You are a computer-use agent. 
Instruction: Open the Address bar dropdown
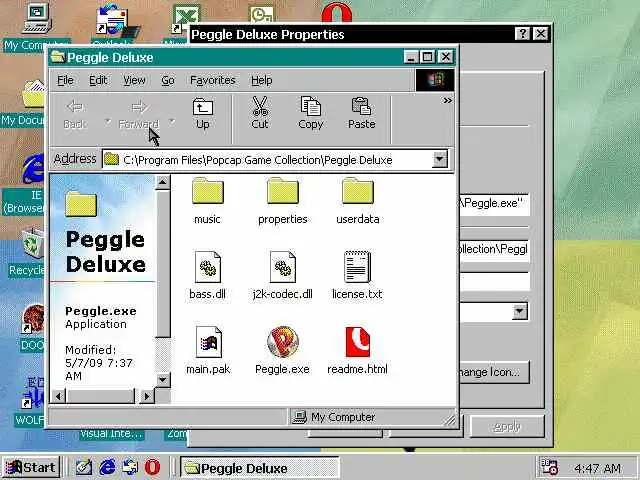tap(440, 159)
